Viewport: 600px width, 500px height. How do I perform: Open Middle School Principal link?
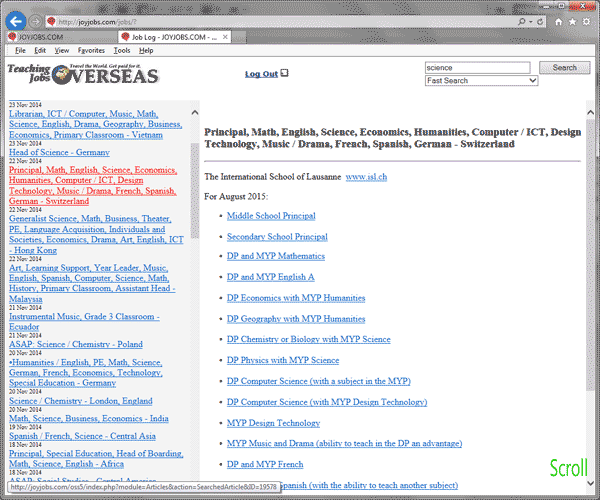(271, 216)
